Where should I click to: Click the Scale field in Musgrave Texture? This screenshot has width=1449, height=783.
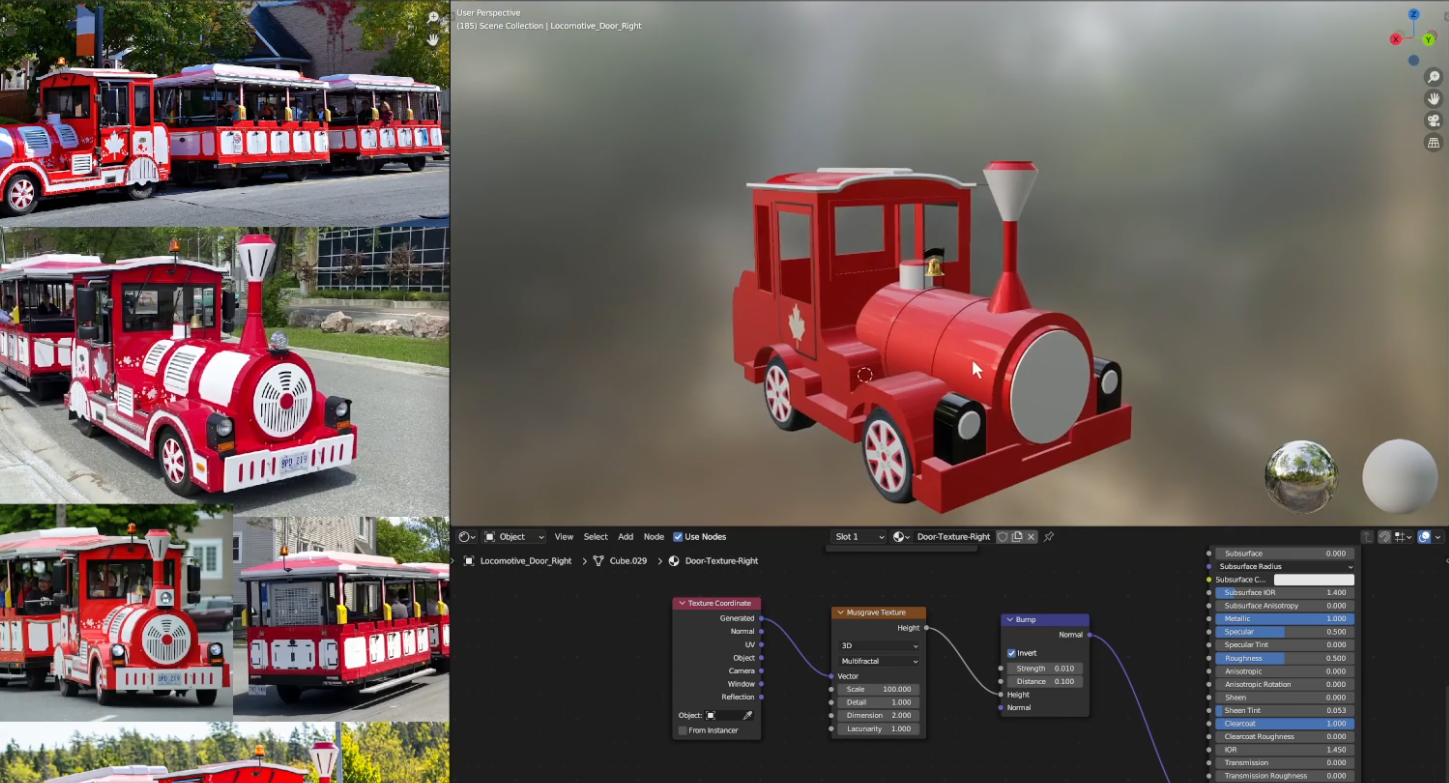(878, 689)
